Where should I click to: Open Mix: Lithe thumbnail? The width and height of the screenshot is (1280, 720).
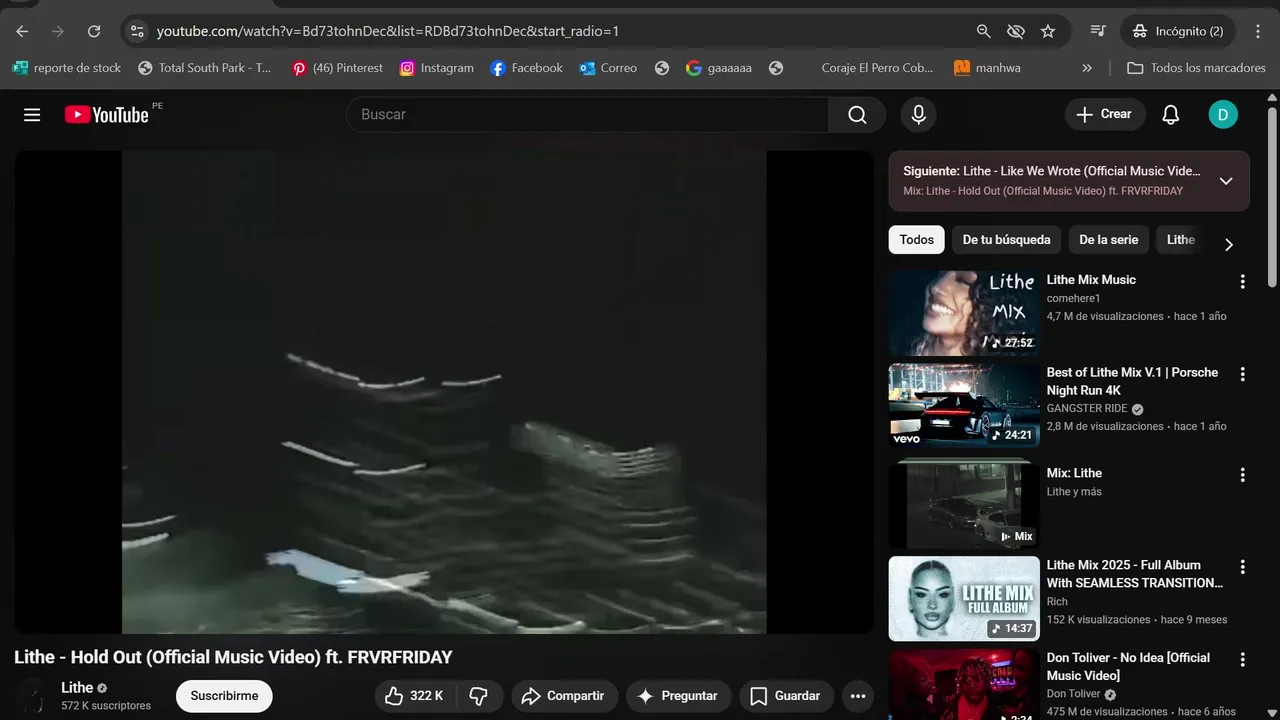pyautogui.click(x=964, y=506)
